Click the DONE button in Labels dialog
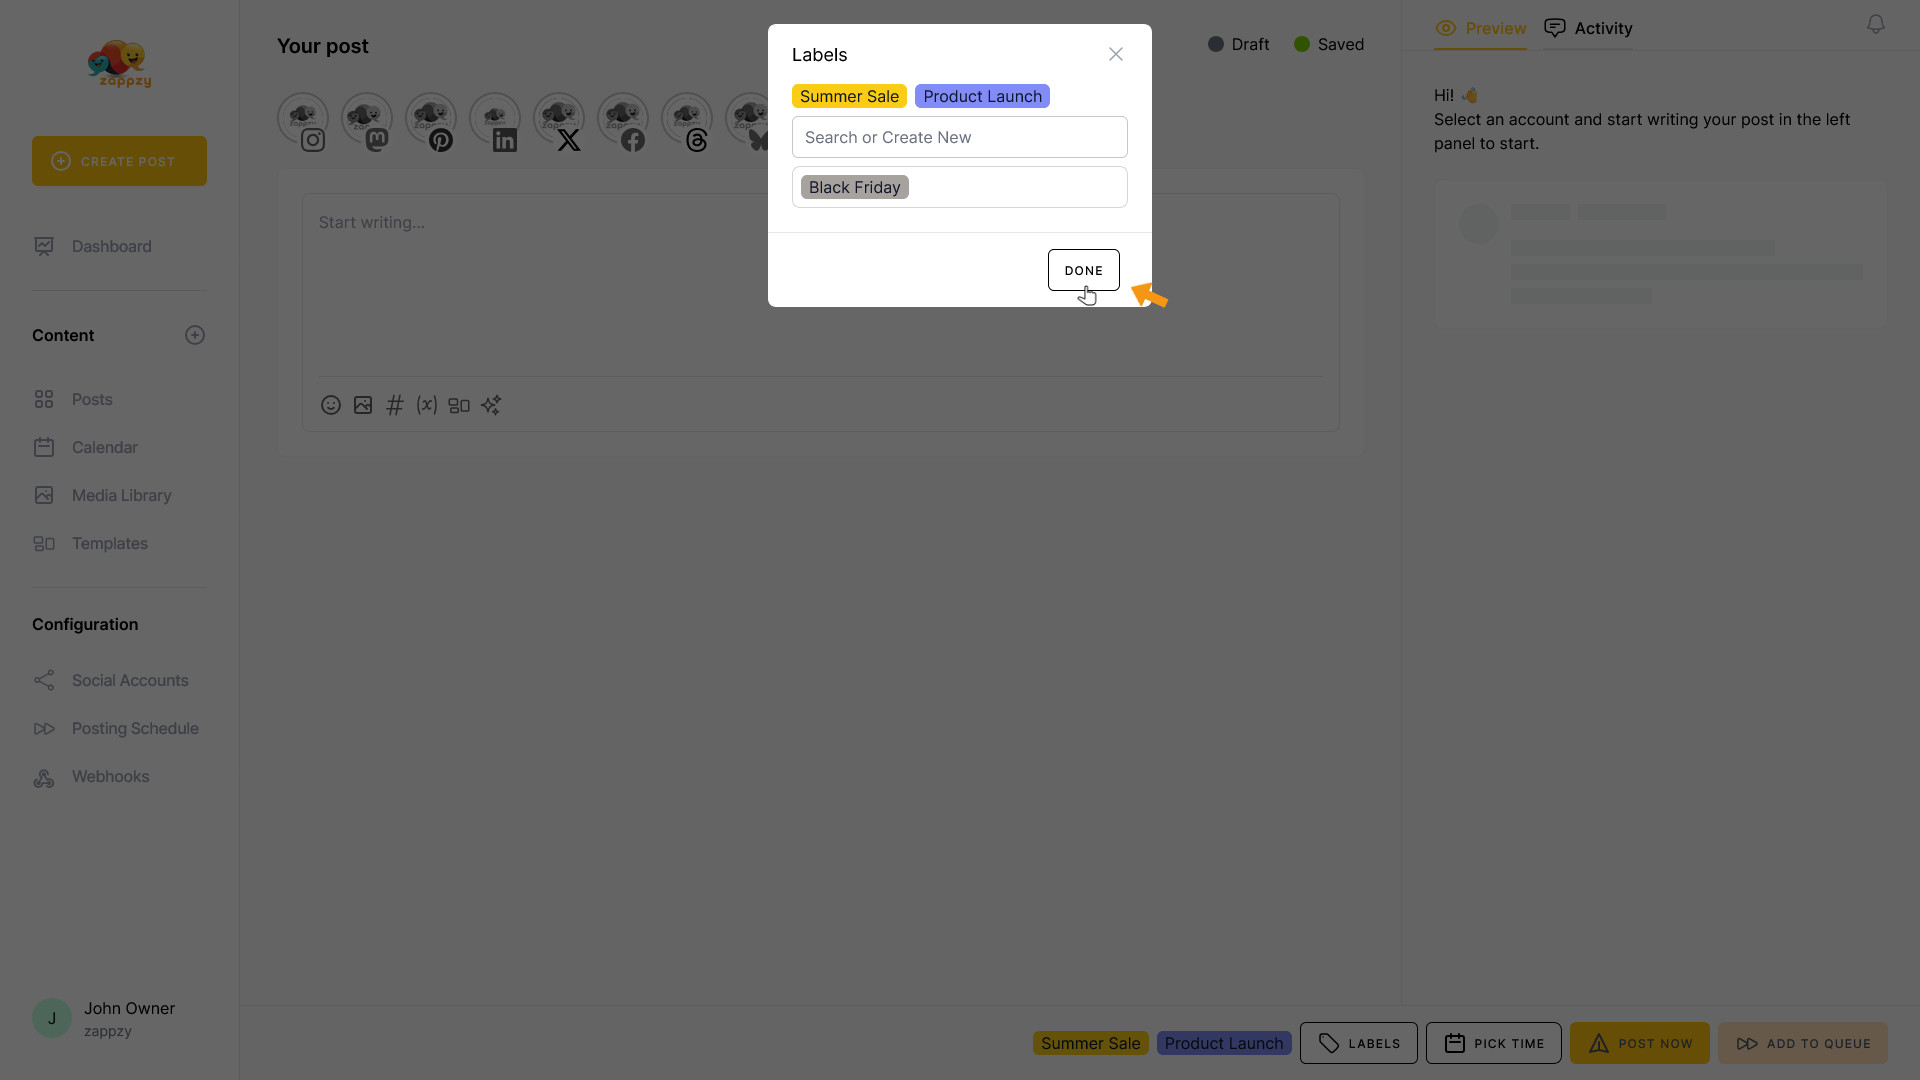The image size is (1920, 1080). [x=1083, y=270]
